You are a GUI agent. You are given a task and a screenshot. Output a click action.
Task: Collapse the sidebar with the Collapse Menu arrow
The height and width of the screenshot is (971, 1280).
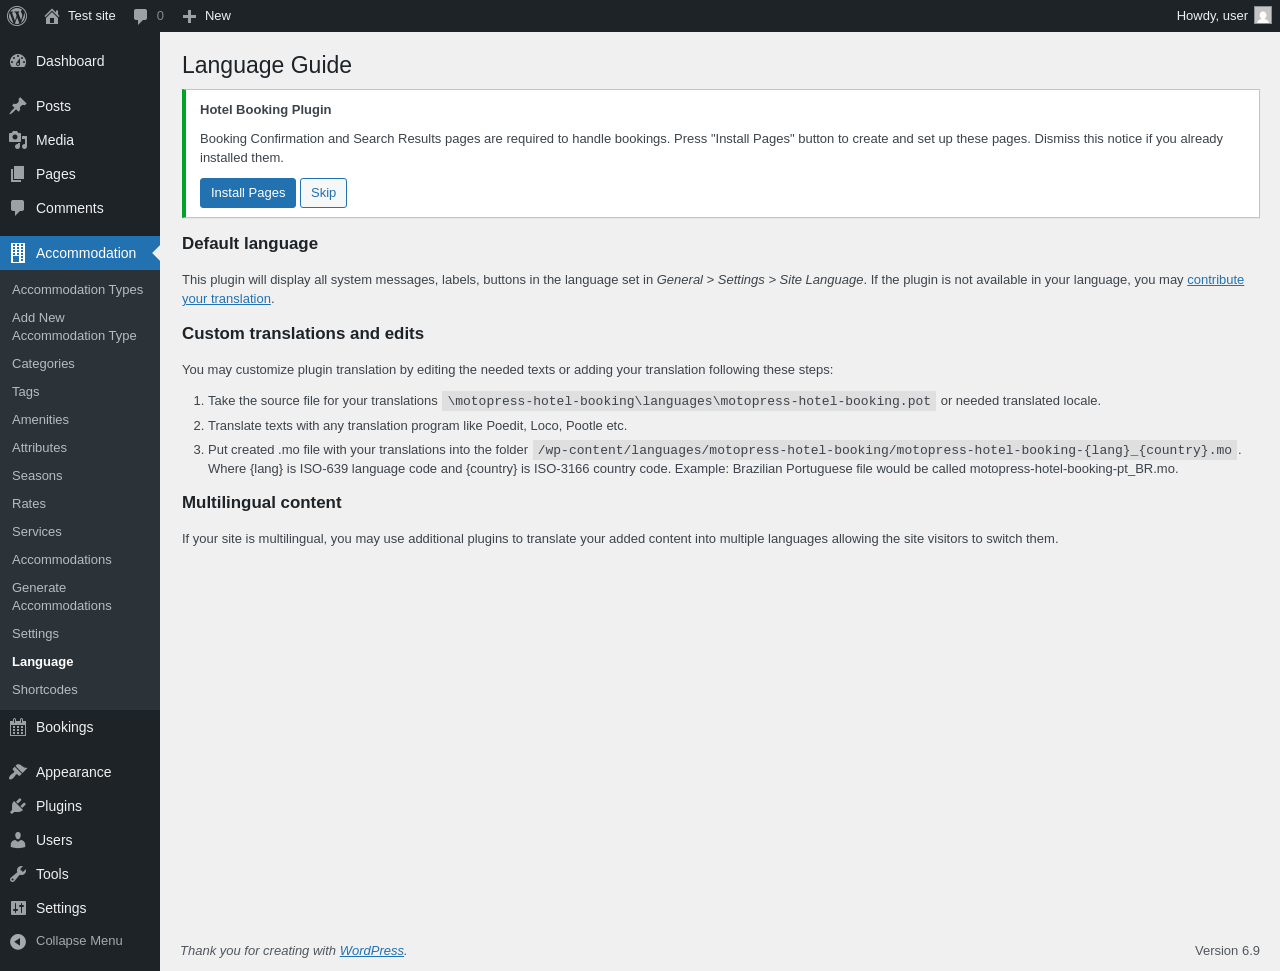tap(18, 941)
